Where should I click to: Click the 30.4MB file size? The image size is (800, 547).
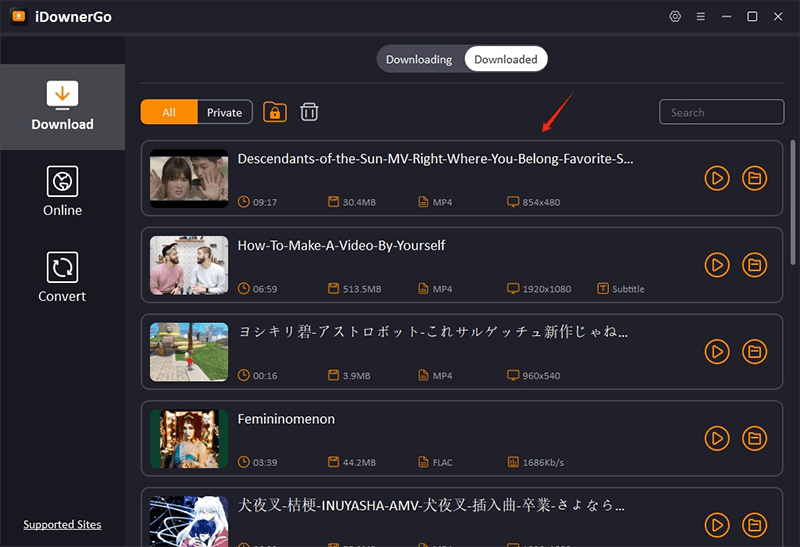[x=359, y=202]
